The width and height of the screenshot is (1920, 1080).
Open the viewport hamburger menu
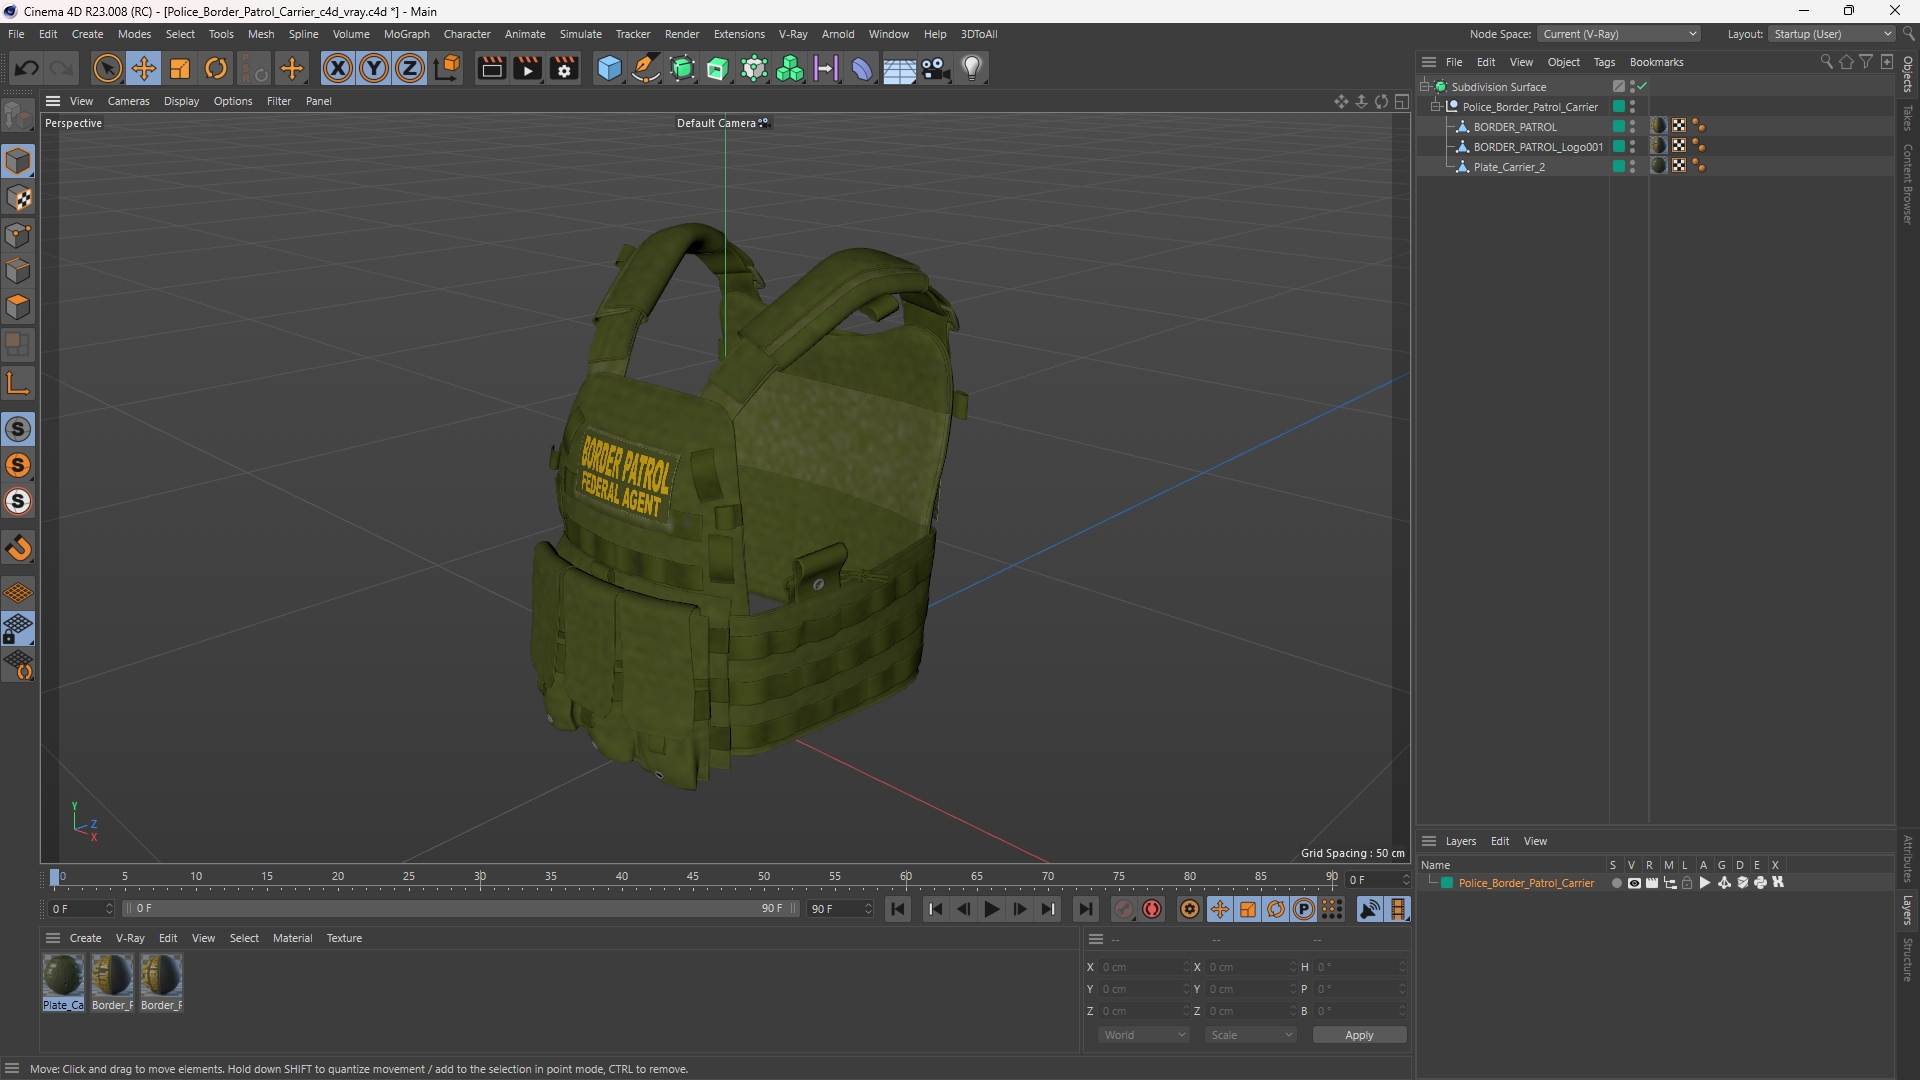click(53, 101)
